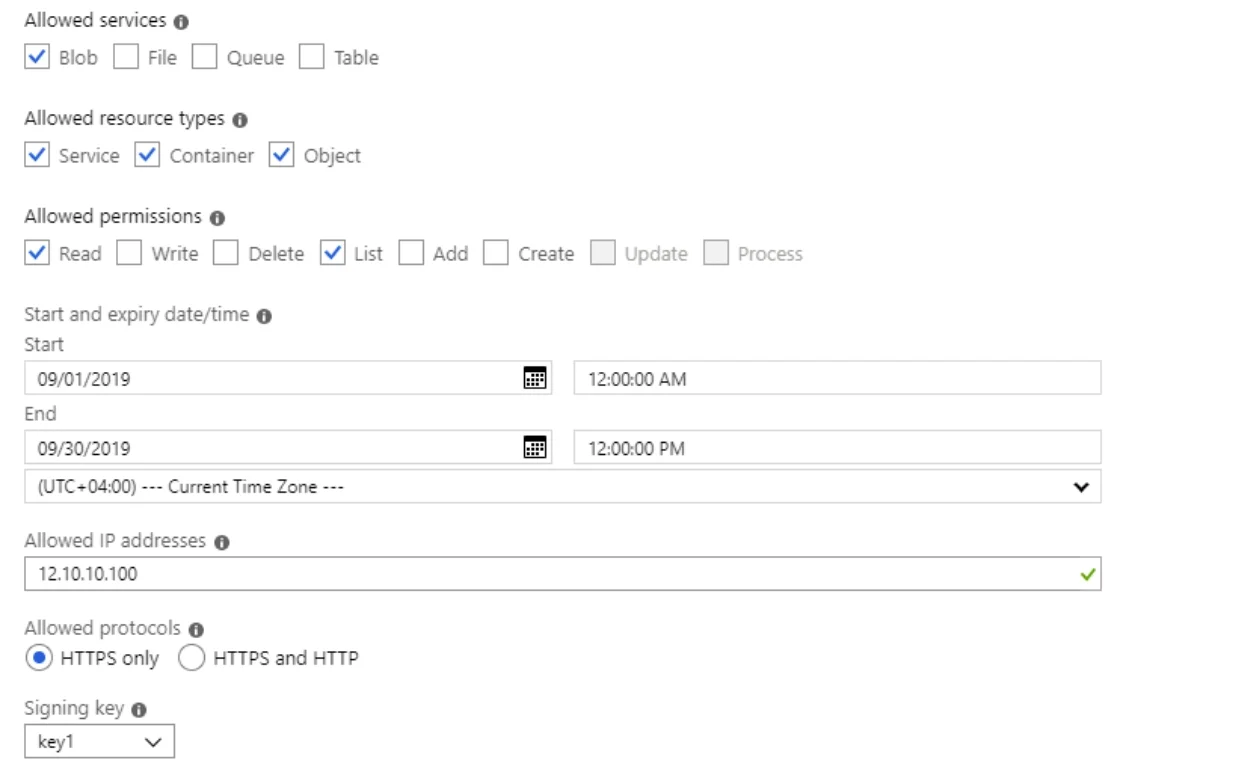Open the End date calendar picker
This screenshot has height=774, width=1238.
pos(535,448)
